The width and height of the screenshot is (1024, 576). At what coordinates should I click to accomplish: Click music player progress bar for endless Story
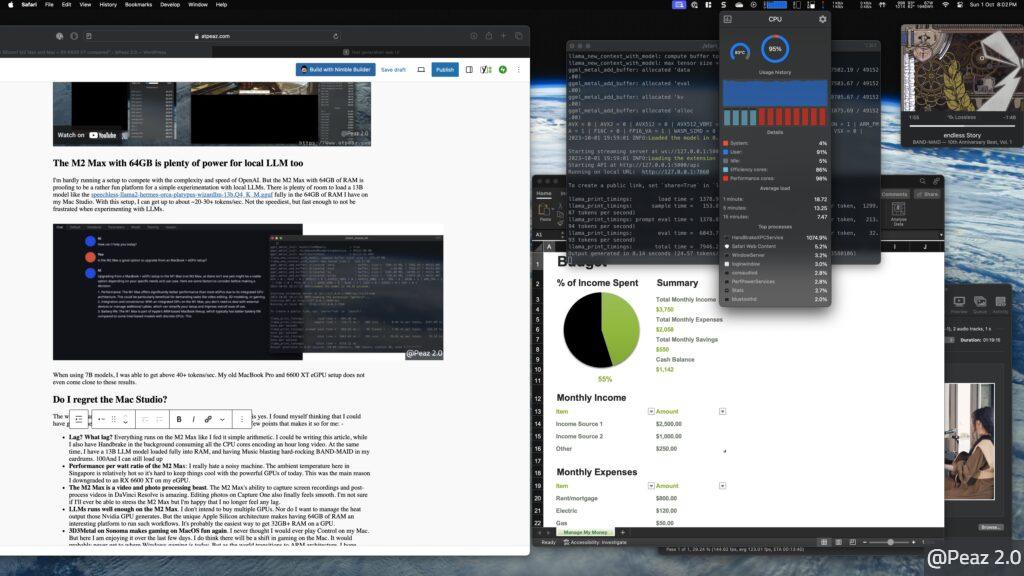pyautogui.click(x=962, y=126)
